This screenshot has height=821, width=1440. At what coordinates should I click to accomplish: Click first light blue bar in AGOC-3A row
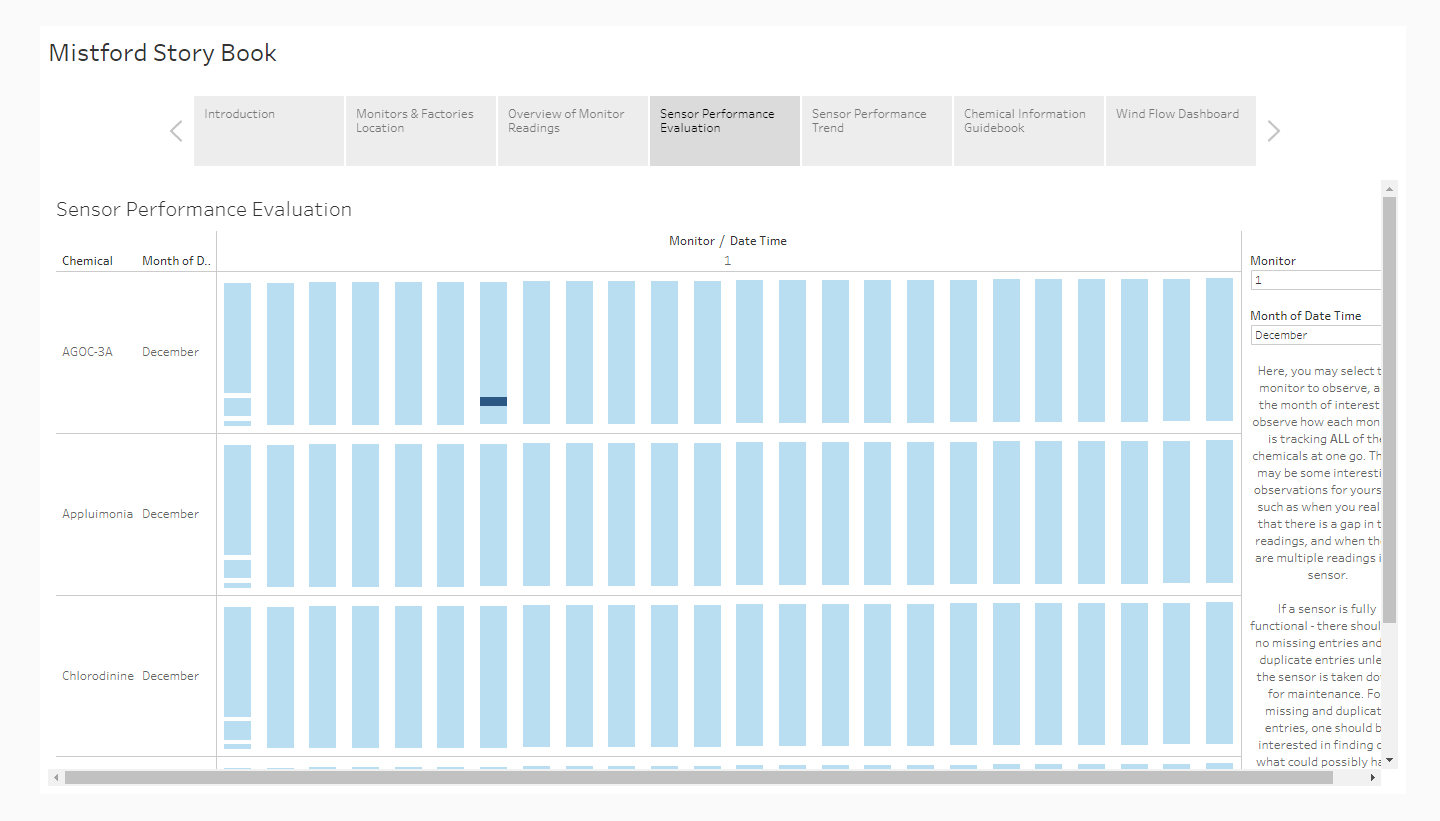tap(237, 338)
